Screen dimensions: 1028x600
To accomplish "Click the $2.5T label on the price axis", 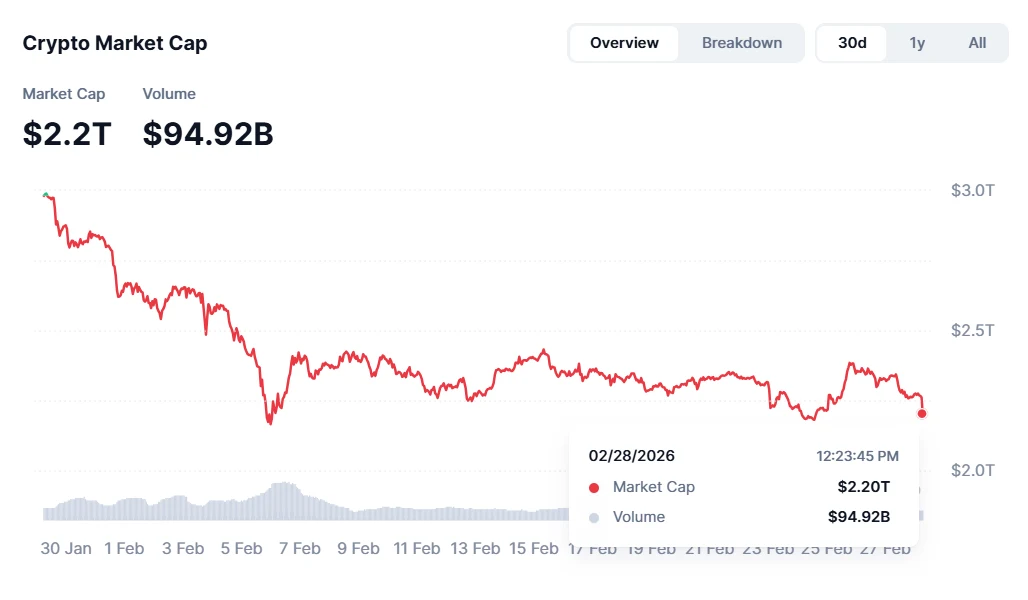I will (x=972, y=330).
